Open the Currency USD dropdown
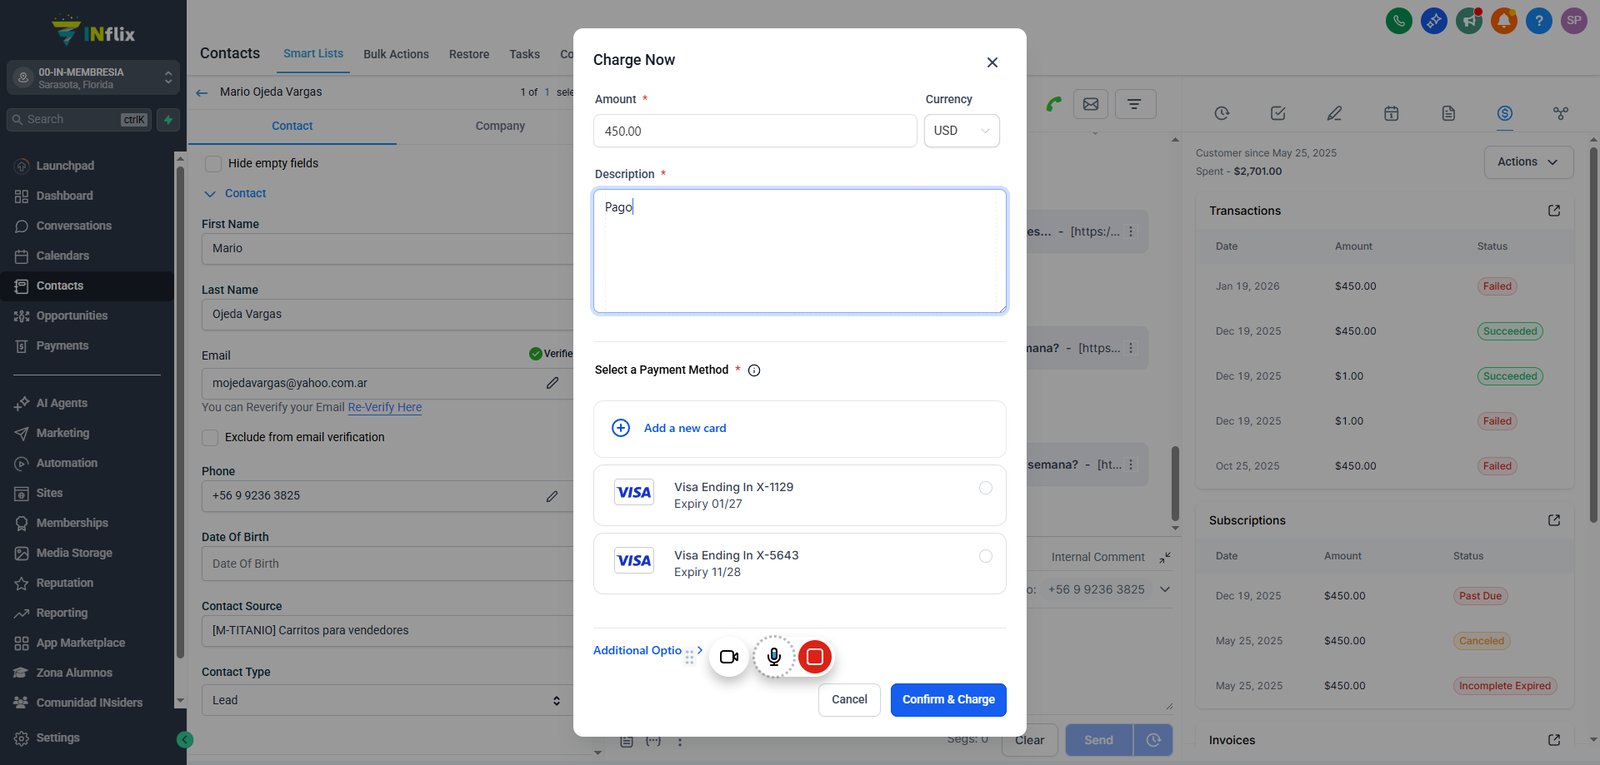The width and height of the screenshot is (1600, 765). click(962, 131)
